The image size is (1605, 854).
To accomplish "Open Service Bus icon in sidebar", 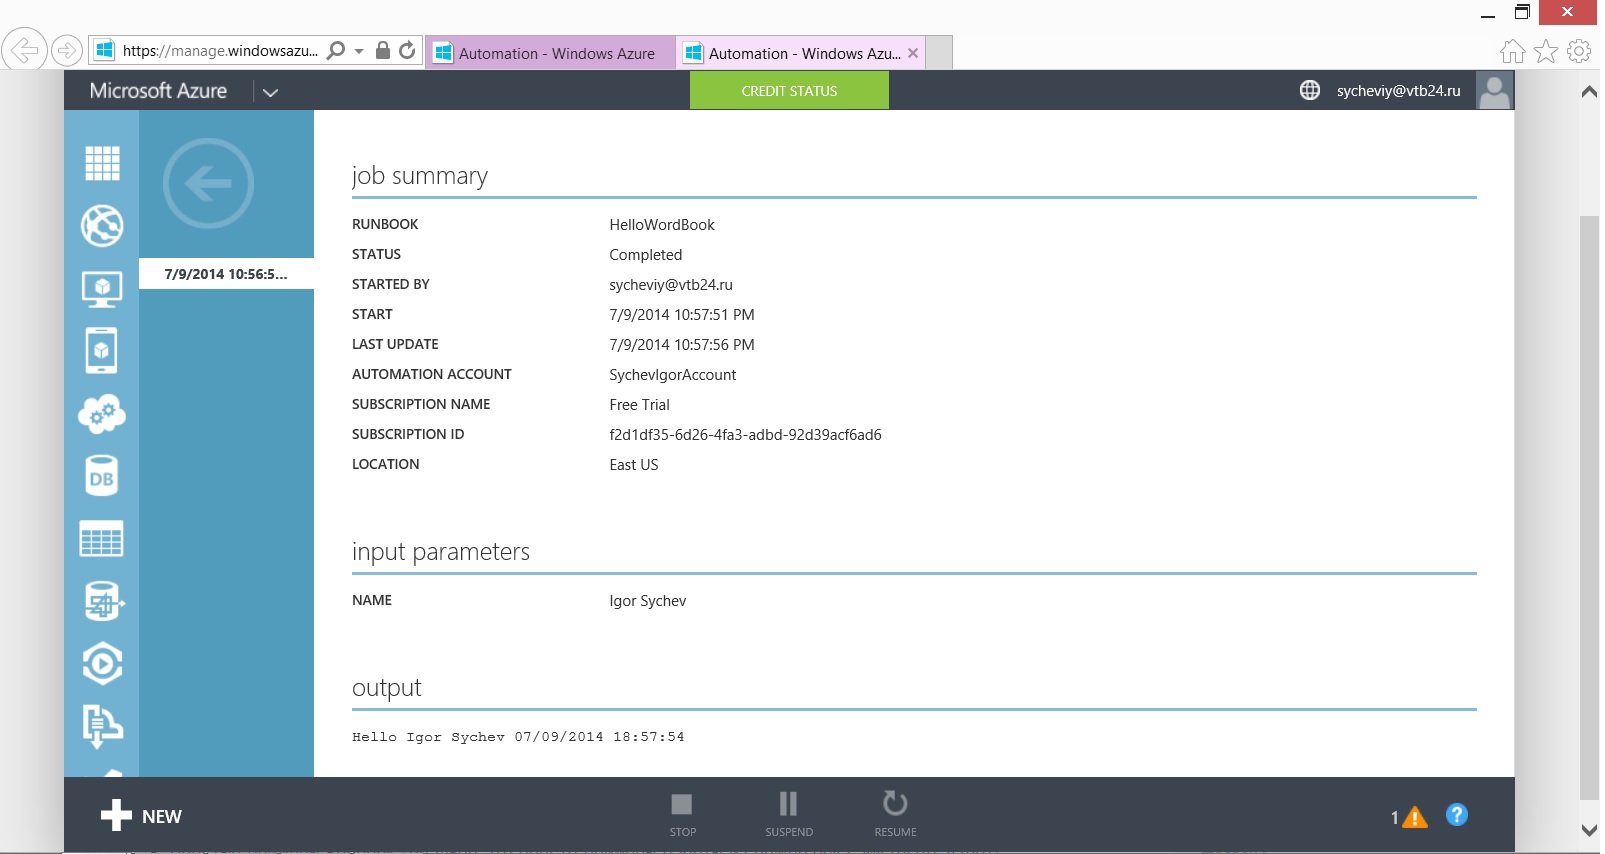I will coord(102,726).
